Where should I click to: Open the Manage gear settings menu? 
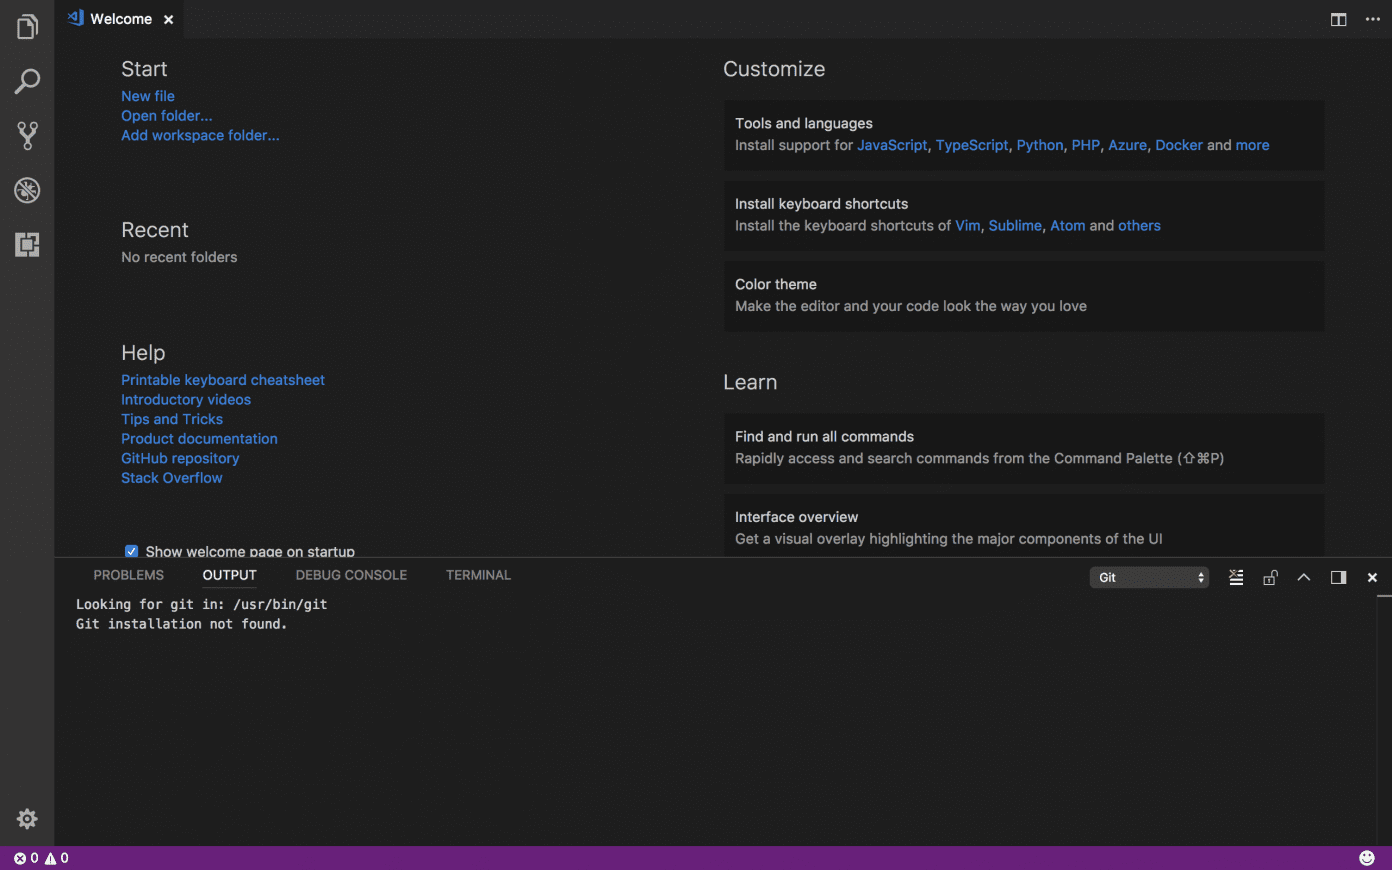[x=27, y=819]
